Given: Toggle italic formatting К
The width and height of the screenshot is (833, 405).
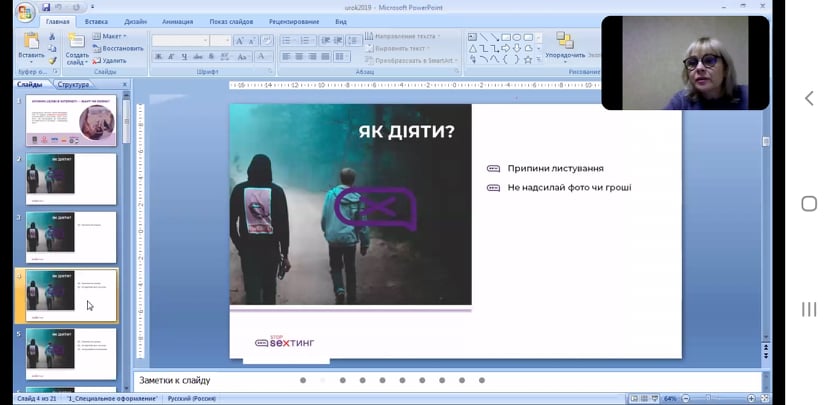Looking at the screenshot, I should click(x=171, y=56).
